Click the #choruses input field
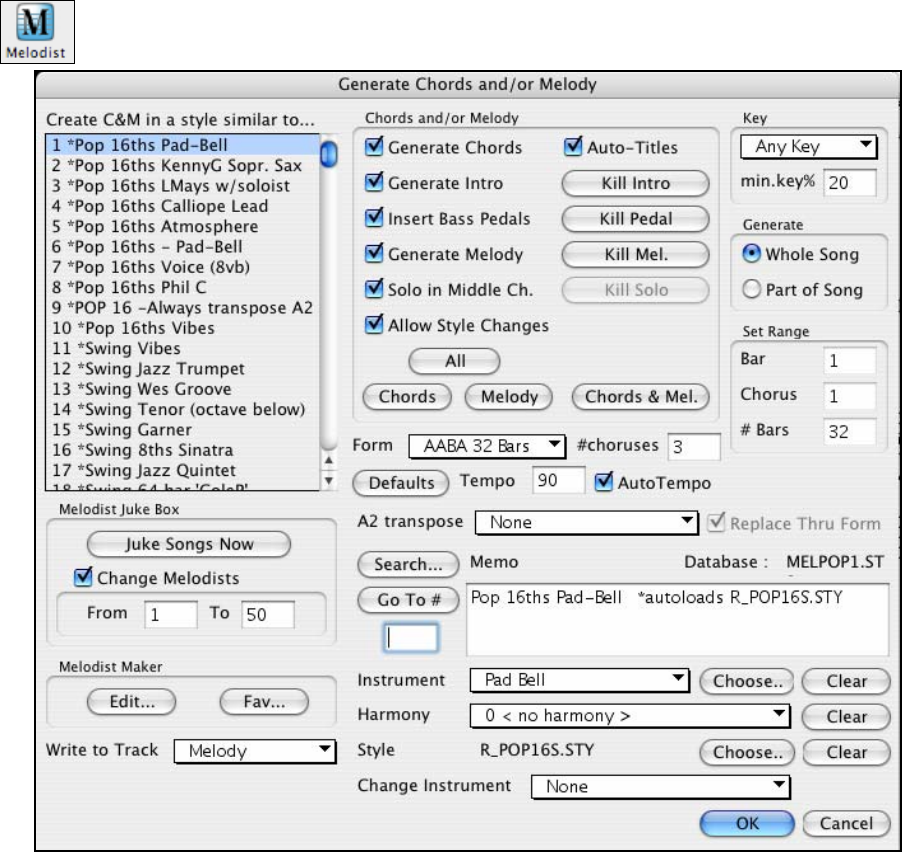902x852 pixels. (694, 447)
